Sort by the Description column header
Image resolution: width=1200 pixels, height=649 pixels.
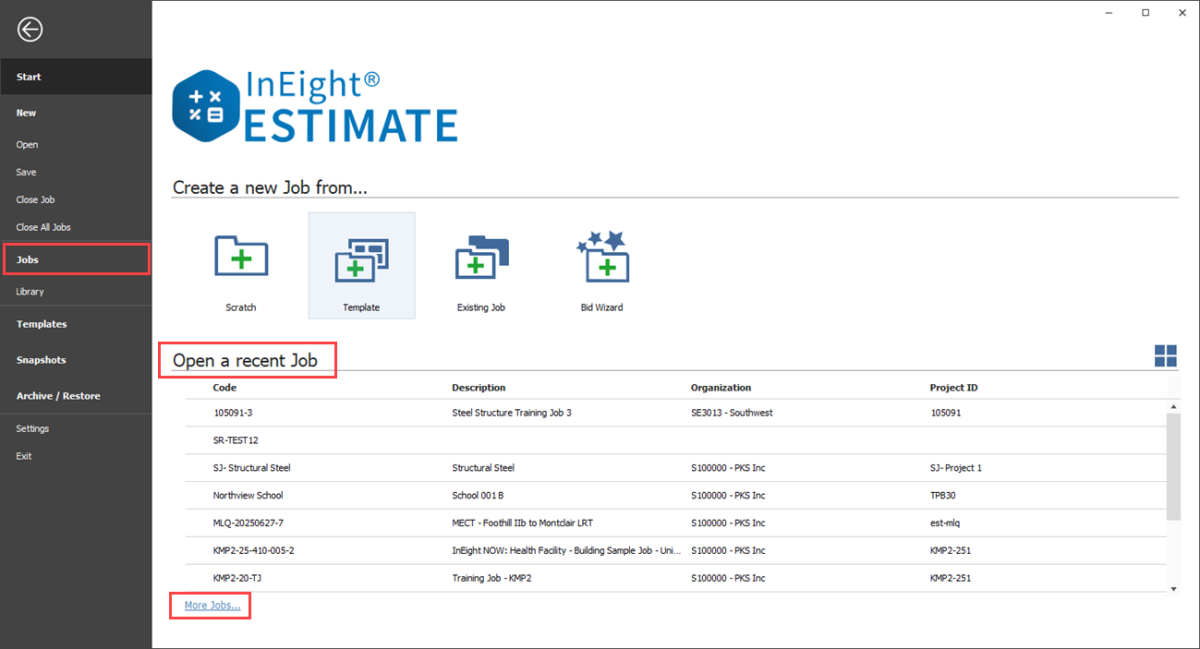point(478,388)
